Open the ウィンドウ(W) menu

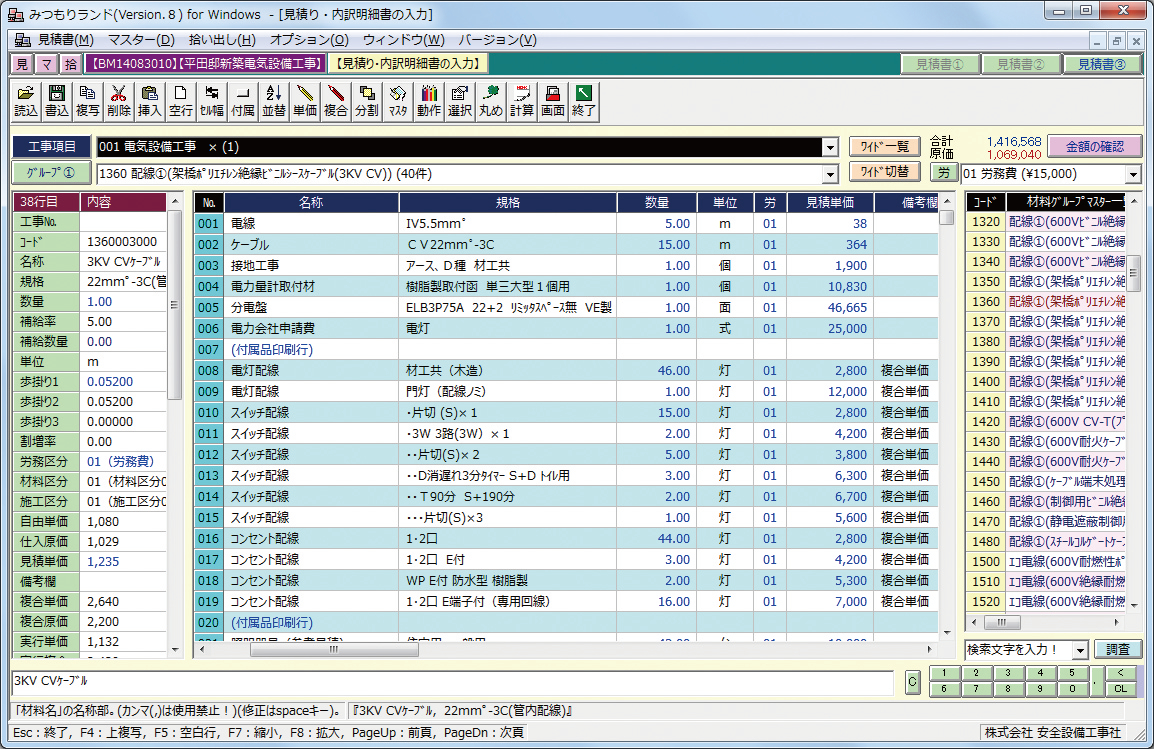click(404, 40)
